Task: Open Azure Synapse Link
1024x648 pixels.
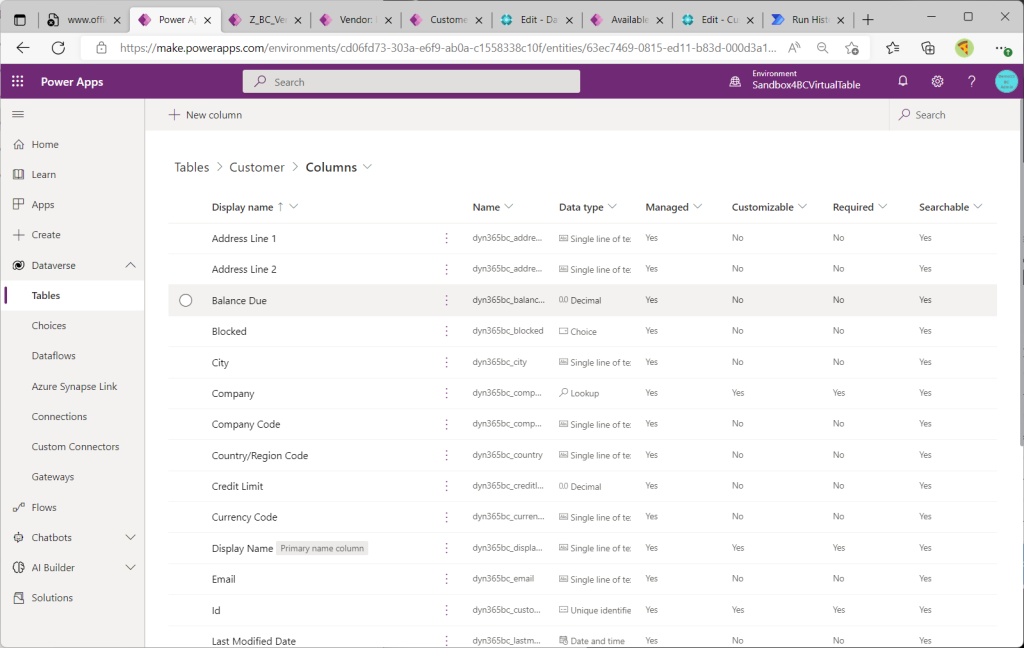Action: click(x=74, y=387)
